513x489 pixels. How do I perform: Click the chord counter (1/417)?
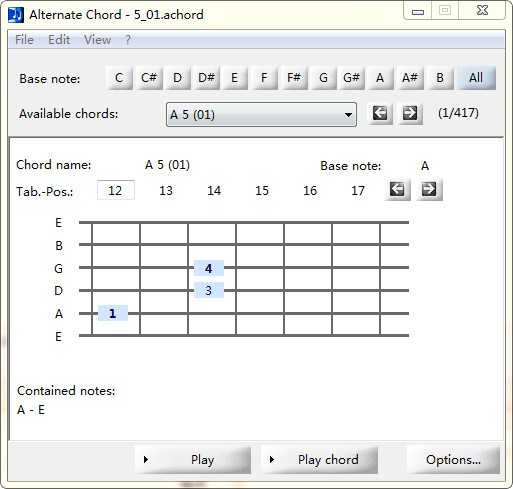coord(458,113)
